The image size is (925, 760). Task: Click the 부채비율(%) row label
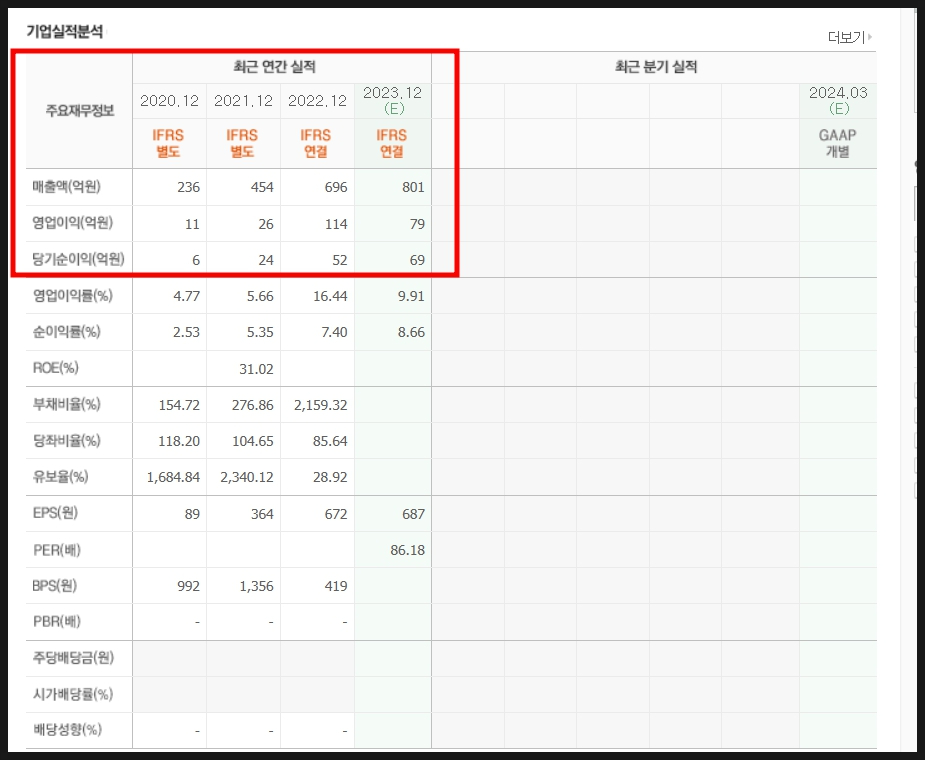[67, 404]
